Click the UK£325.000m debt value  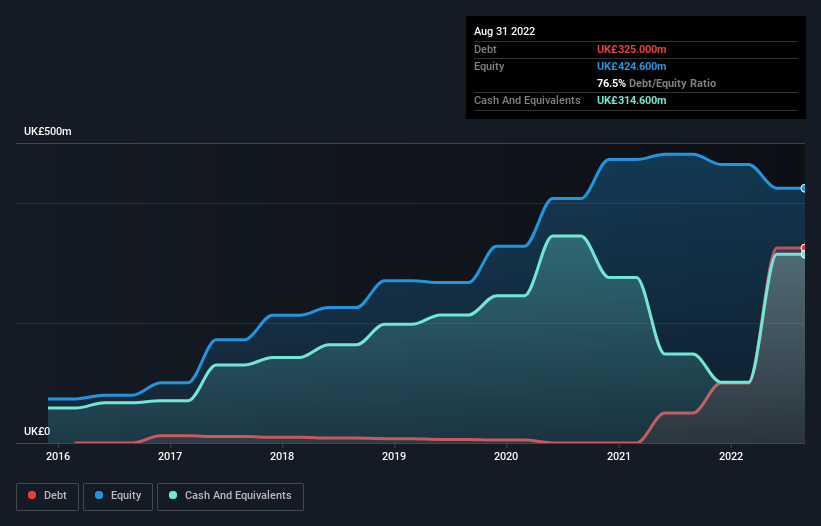pos(631,49)
